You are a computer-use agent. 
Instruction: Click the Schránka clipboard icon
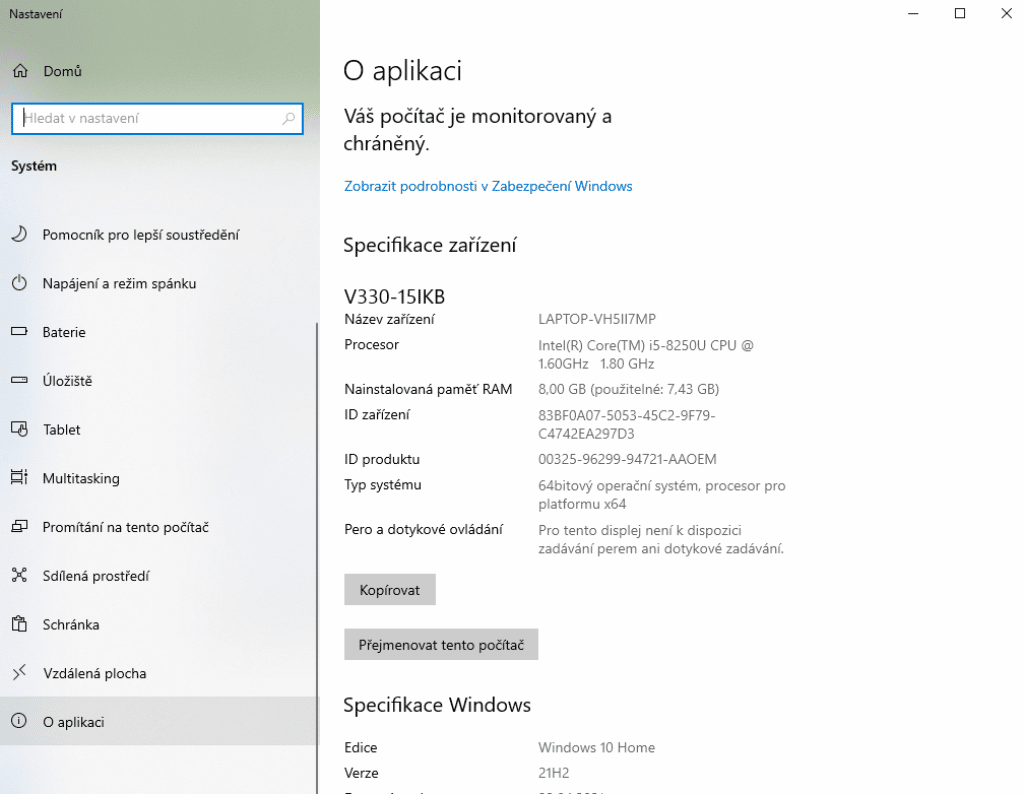20,624
